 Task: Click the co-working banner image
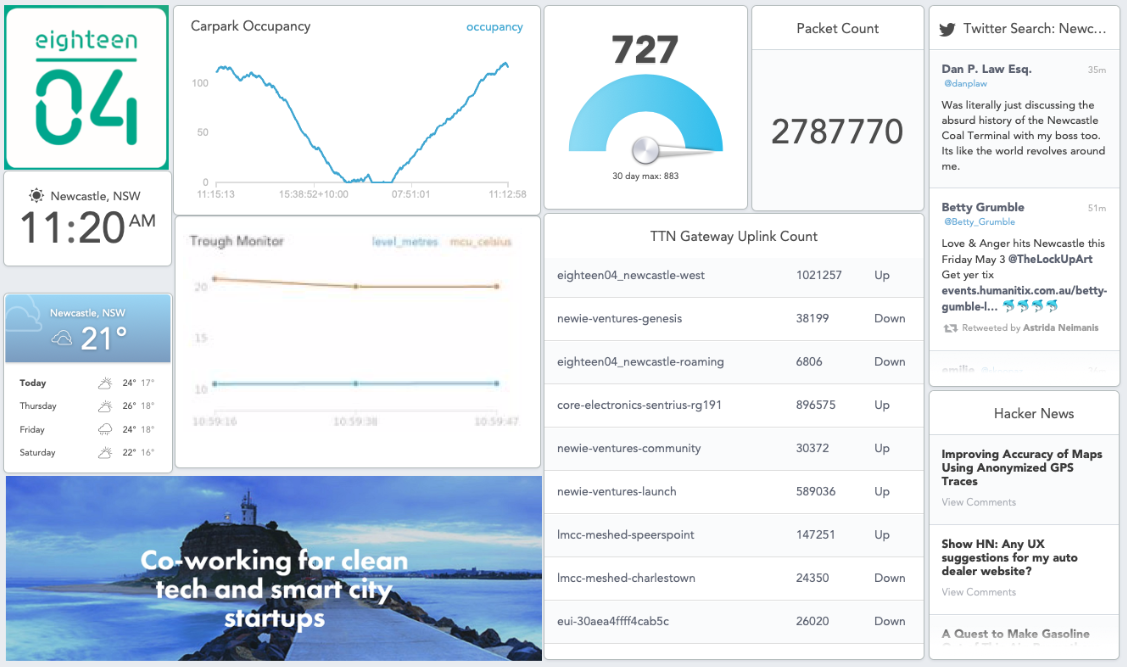[274, 568]
